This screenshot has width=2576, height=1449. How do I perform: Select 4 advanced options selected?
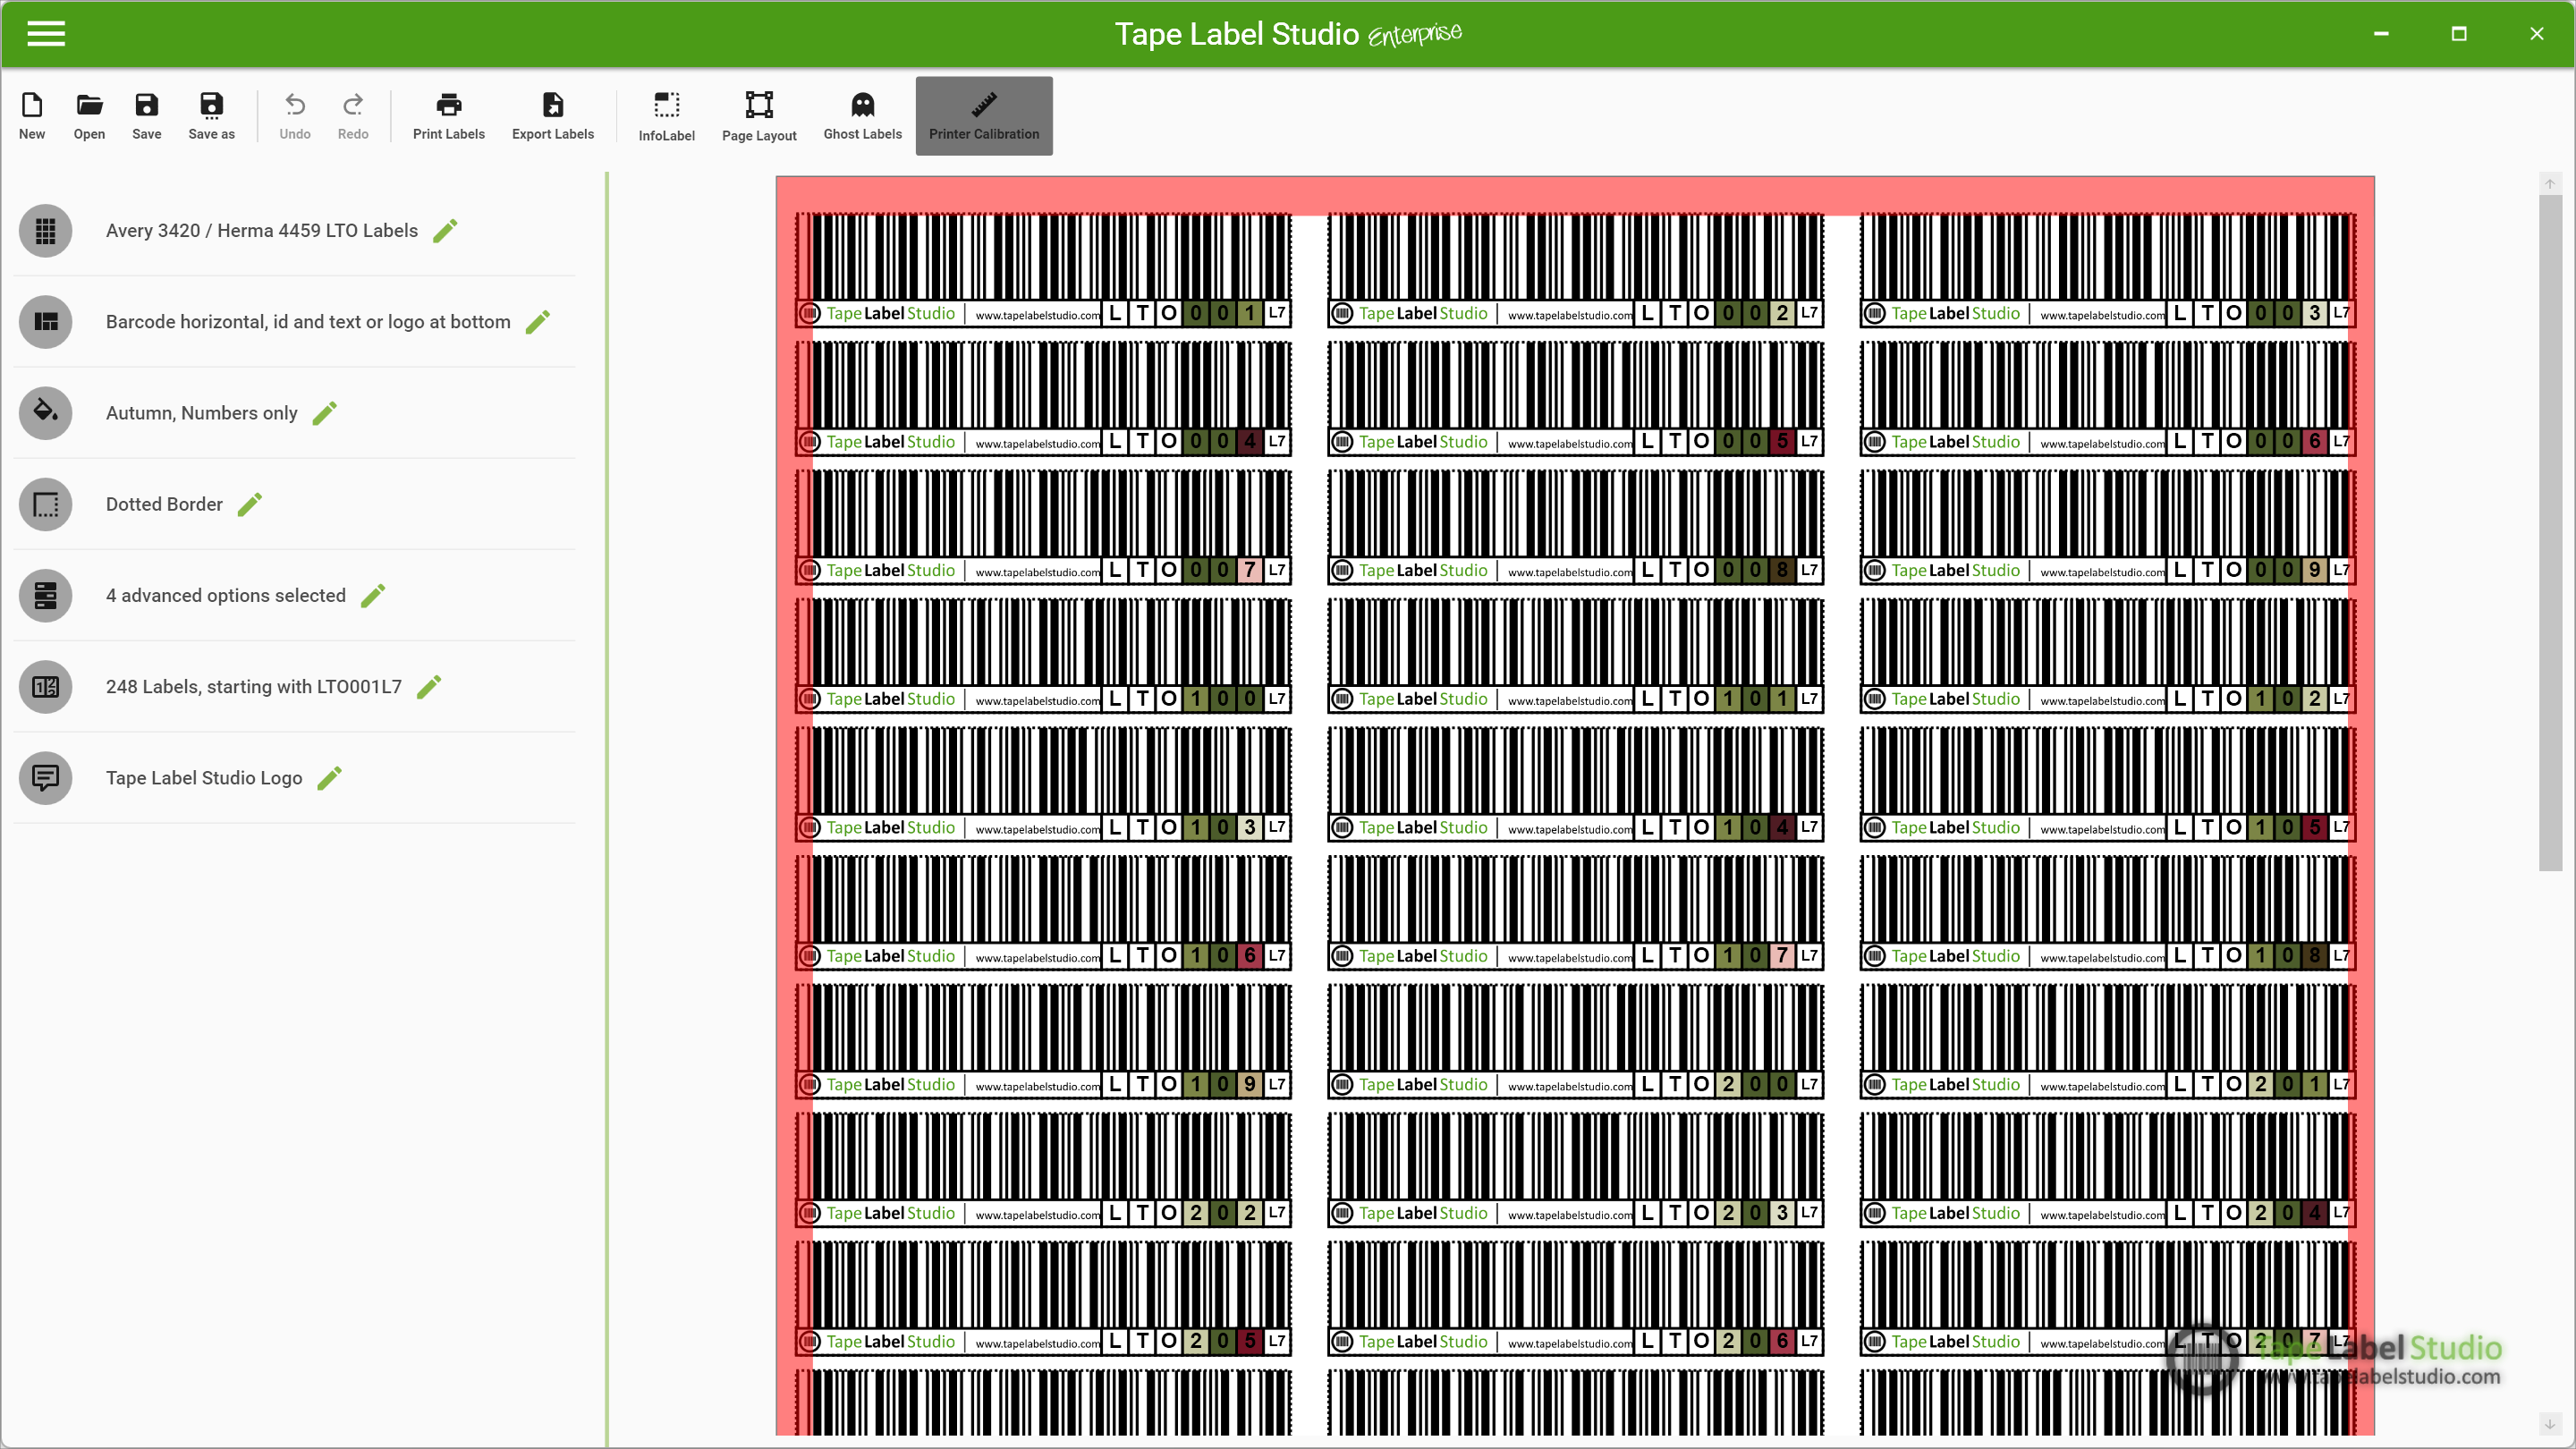[226, 595]
